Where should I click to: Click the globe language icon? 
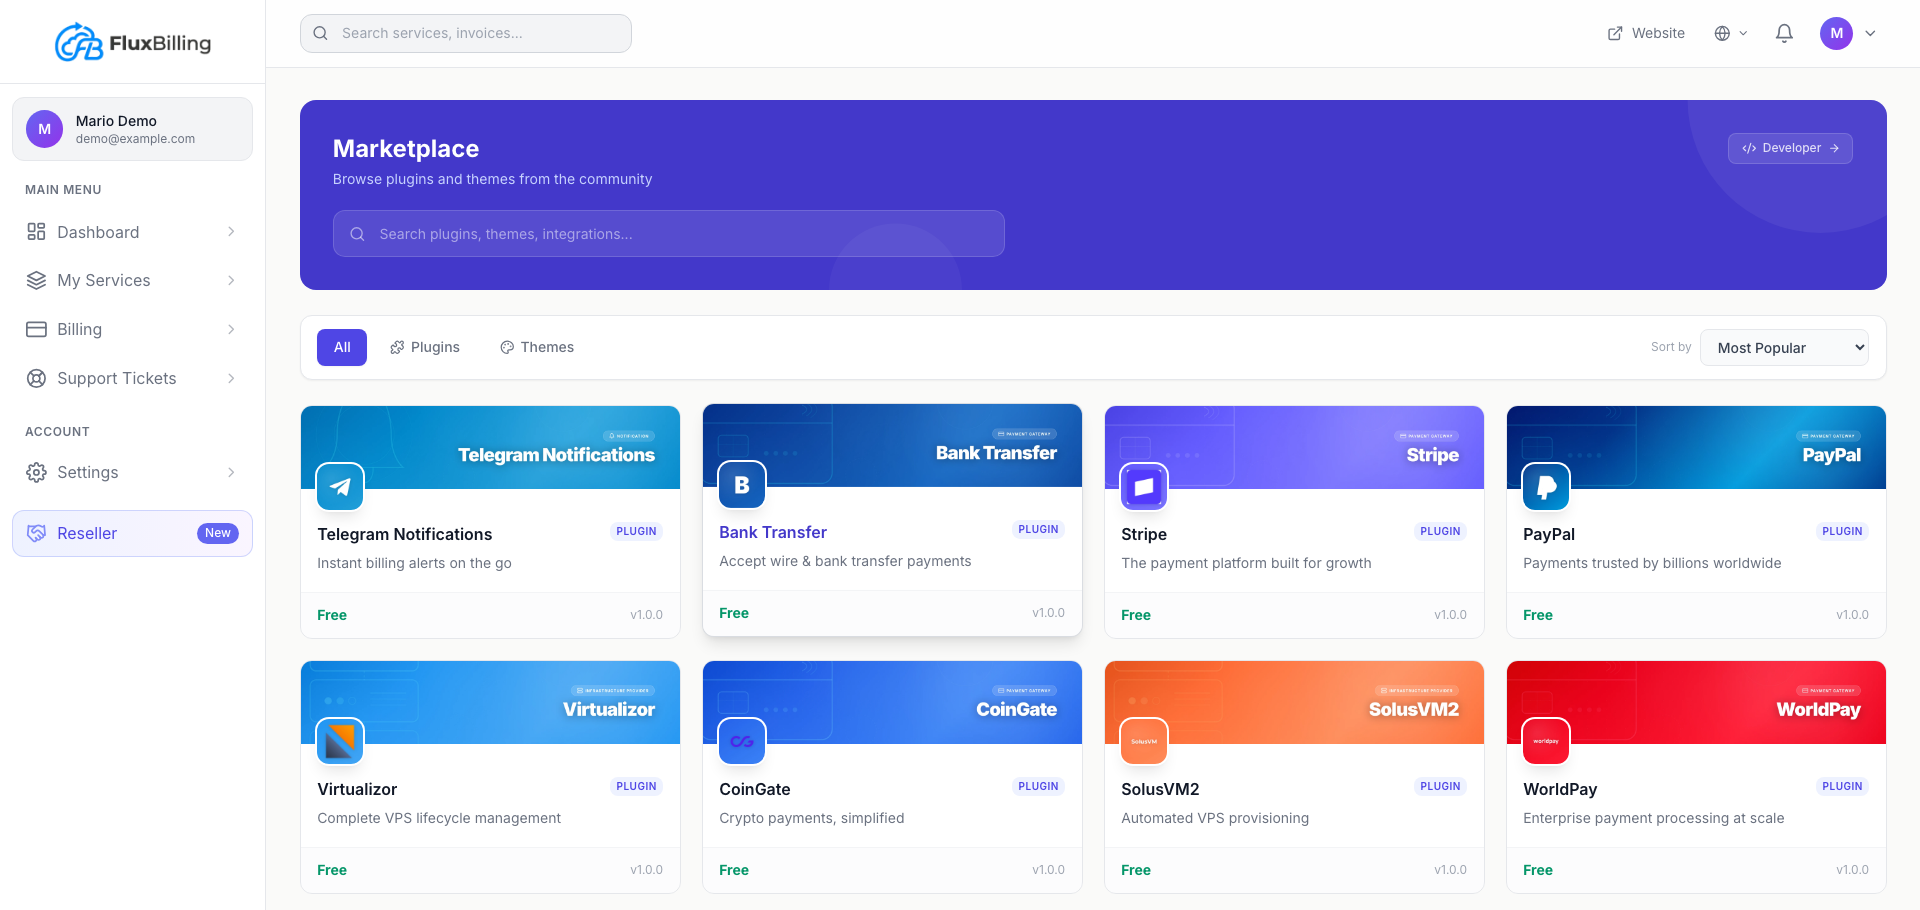point(1722,33)
